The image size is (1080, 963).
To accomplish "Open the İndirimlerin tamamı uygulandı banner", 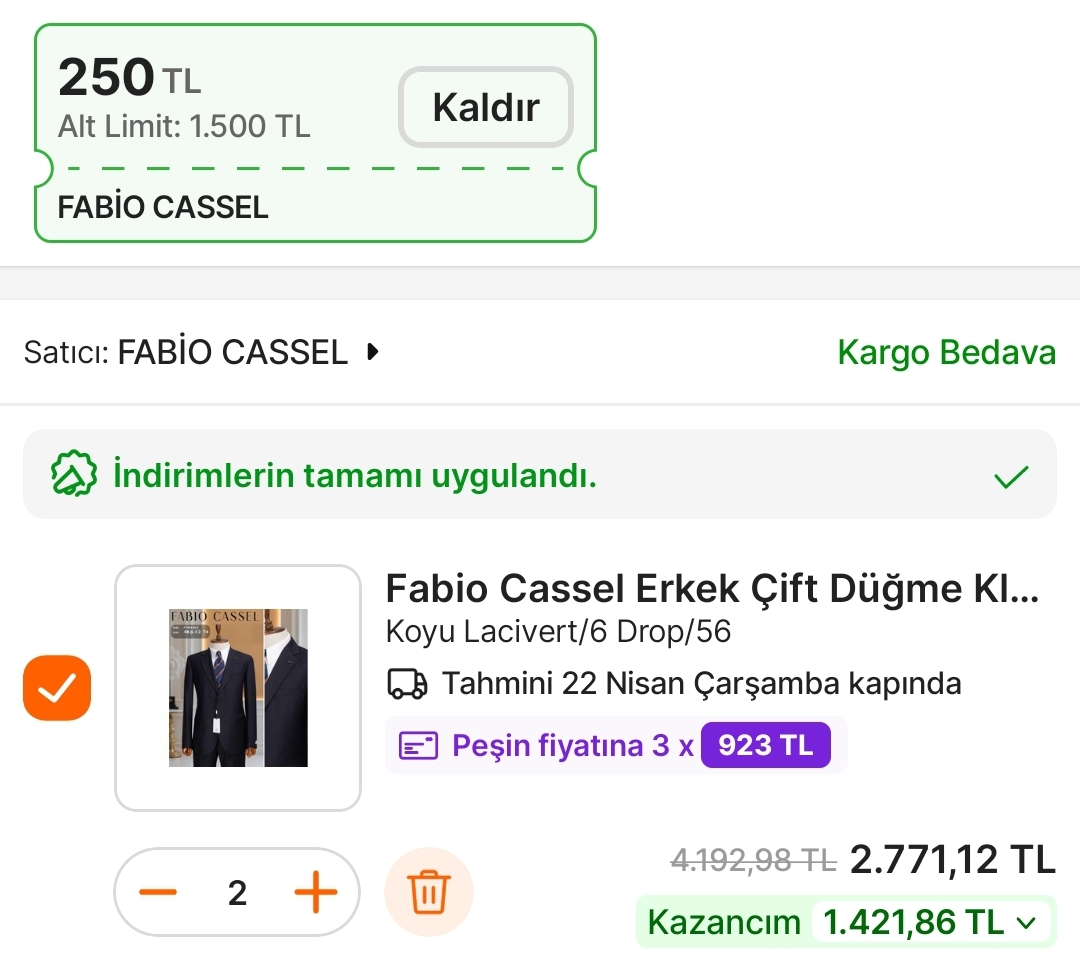I will 355,476.
